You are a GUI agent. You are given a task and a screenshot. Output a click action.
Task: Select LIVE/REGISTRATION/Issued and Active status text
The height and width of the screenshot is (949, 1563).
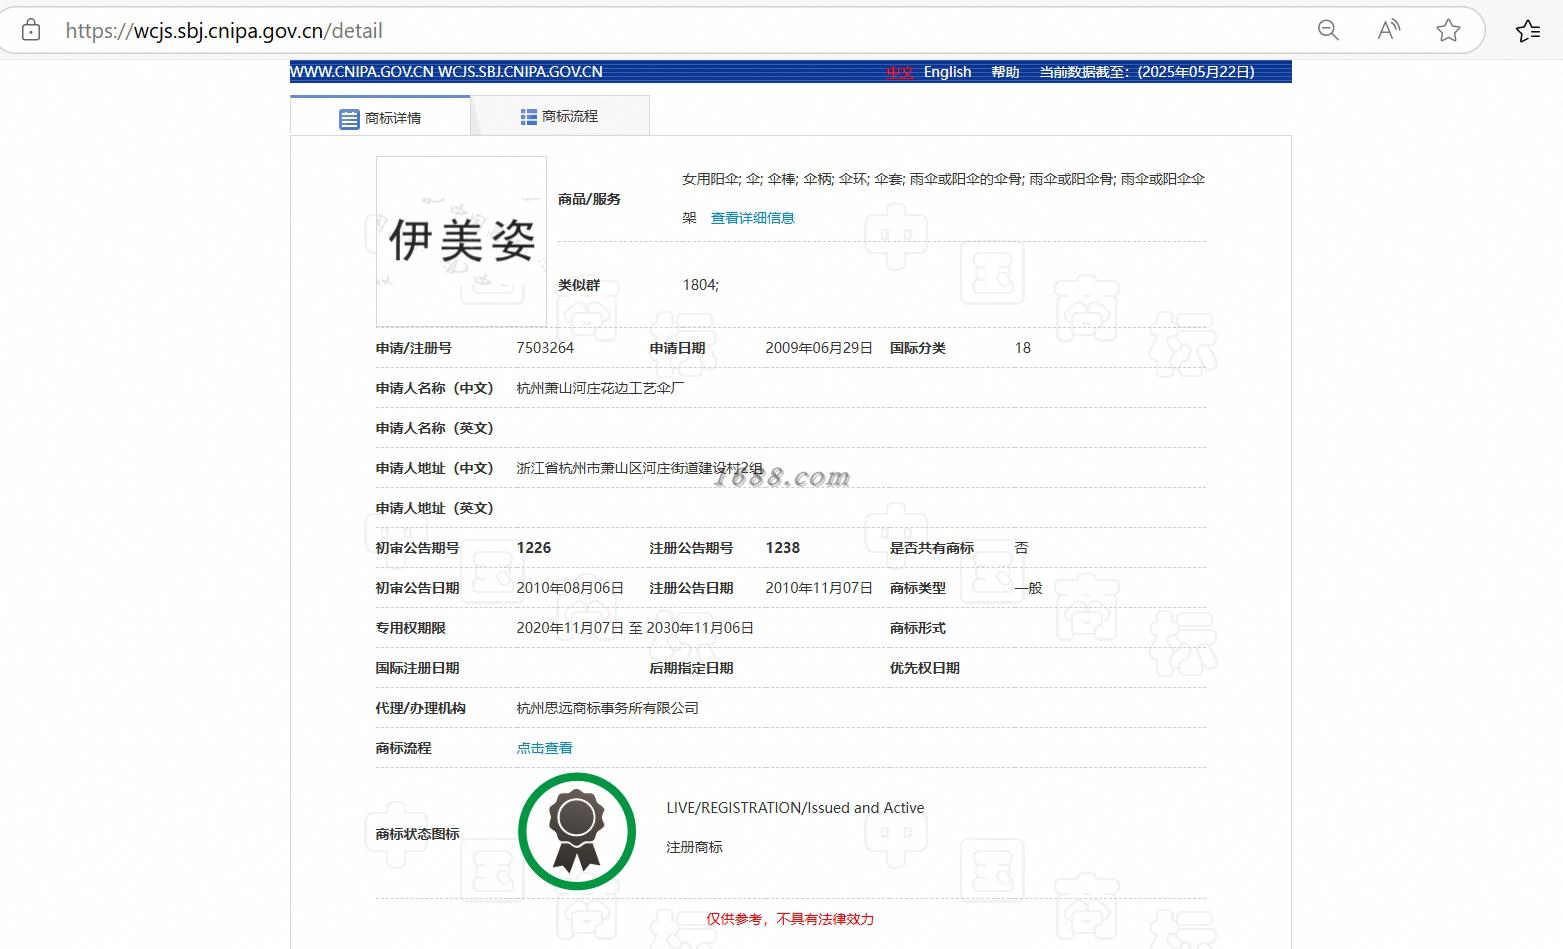(795, 808)
